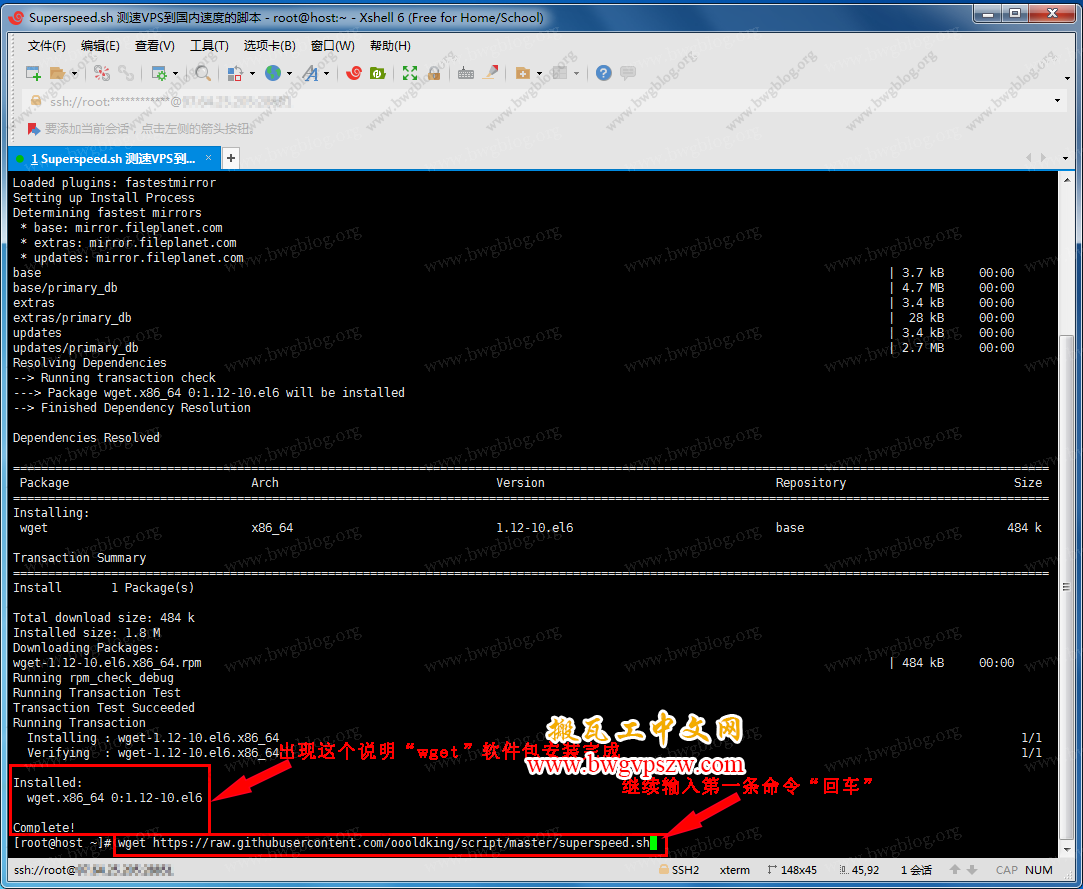Expand the open-session folder dropdown arrow
The width and height of the screenshot is (1083, 889).
75,73
